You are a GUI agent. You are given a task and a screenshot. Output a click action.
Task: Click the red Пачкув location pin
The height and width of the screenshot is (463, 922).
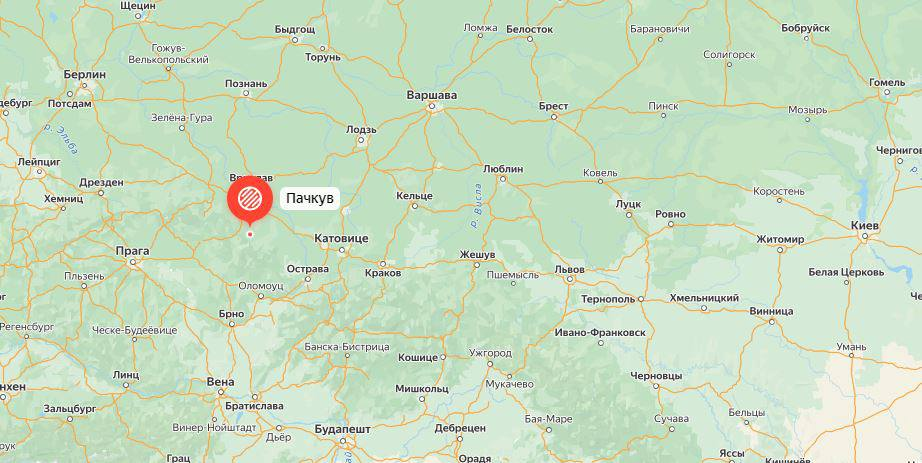point(250,199)
